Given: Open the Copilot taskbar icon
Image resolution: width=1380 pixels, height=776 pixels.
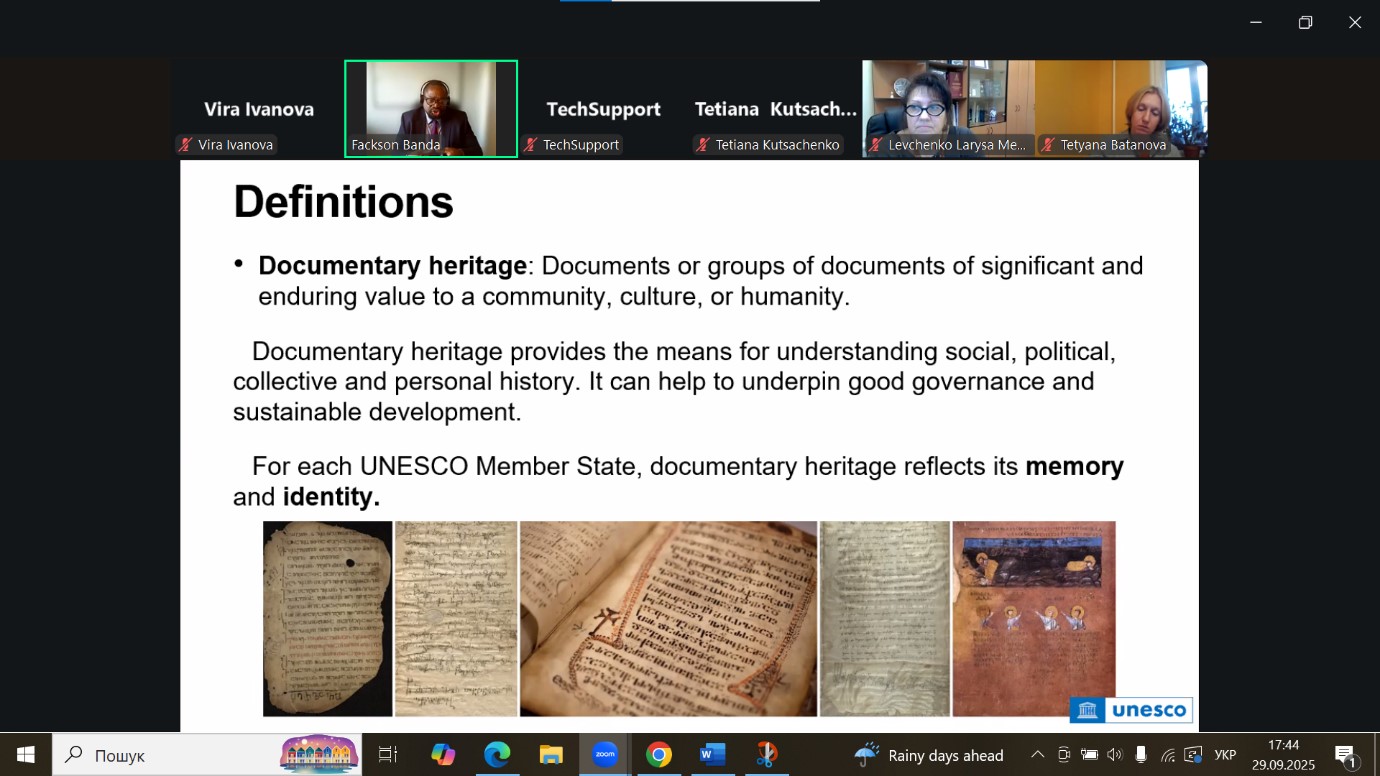Looking at the screenshot, I should tap(443, 755).
